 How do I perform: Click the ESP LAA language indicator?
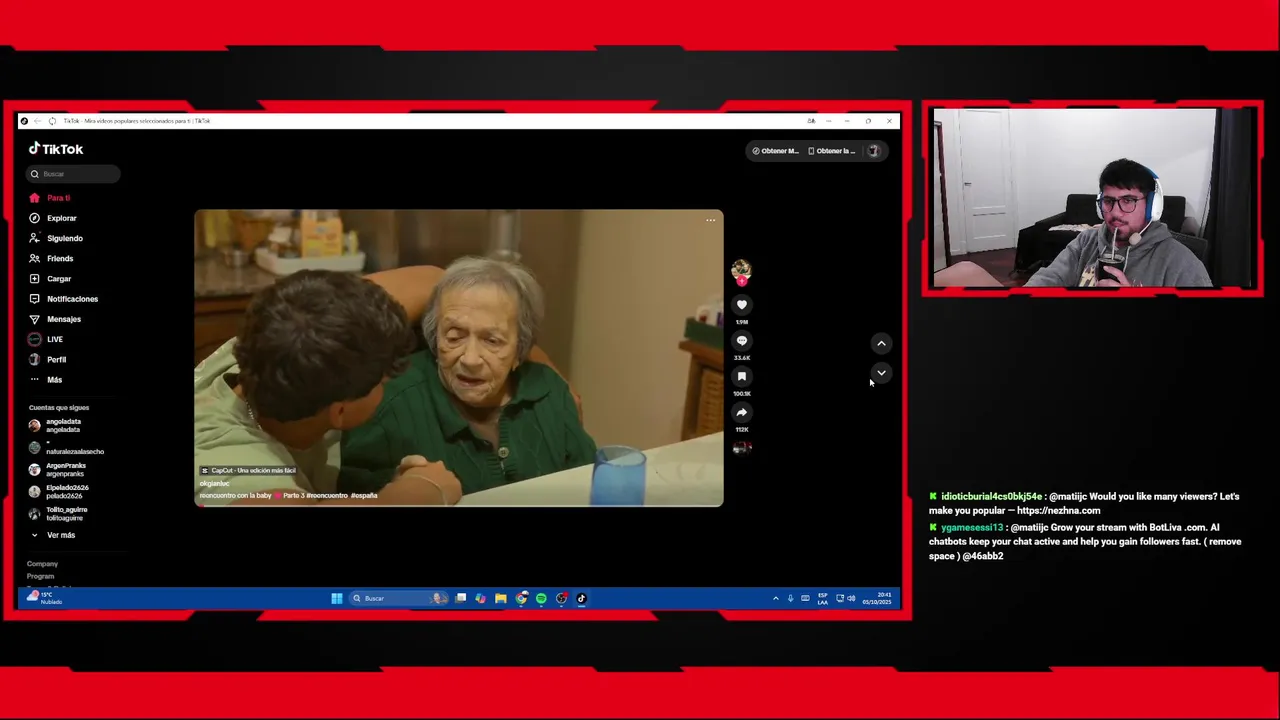823,599
